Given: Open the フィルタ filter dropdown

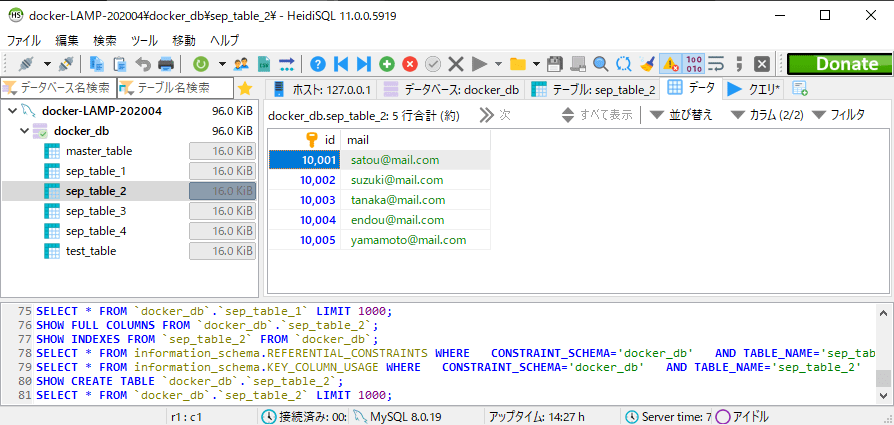Looking at the screenshot, I should (x=838, y=115).
